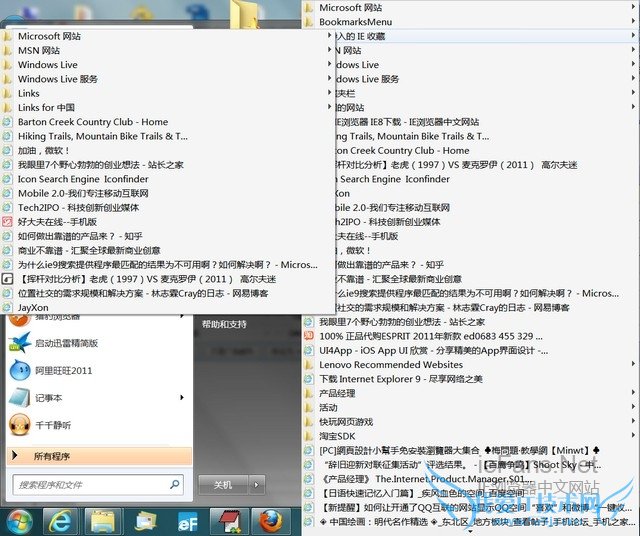Click the red icon beside 好大夫在线--手机版
Viewport: 640px width, 536px height.
7,222
